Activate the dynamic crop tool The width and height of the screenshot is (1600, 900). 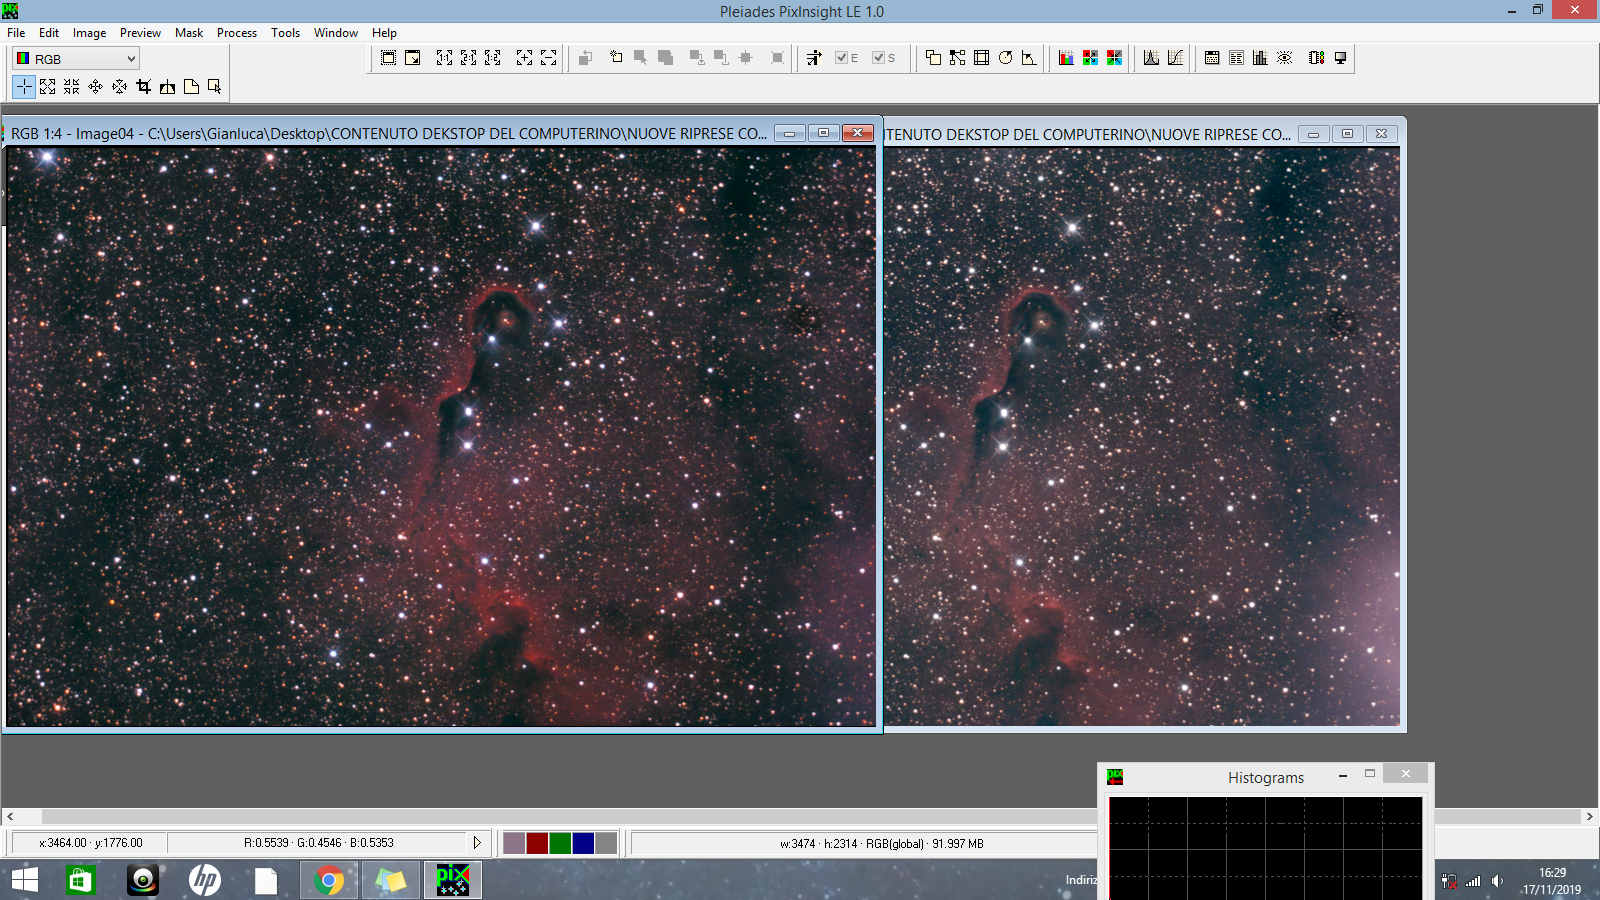point(143,87)
